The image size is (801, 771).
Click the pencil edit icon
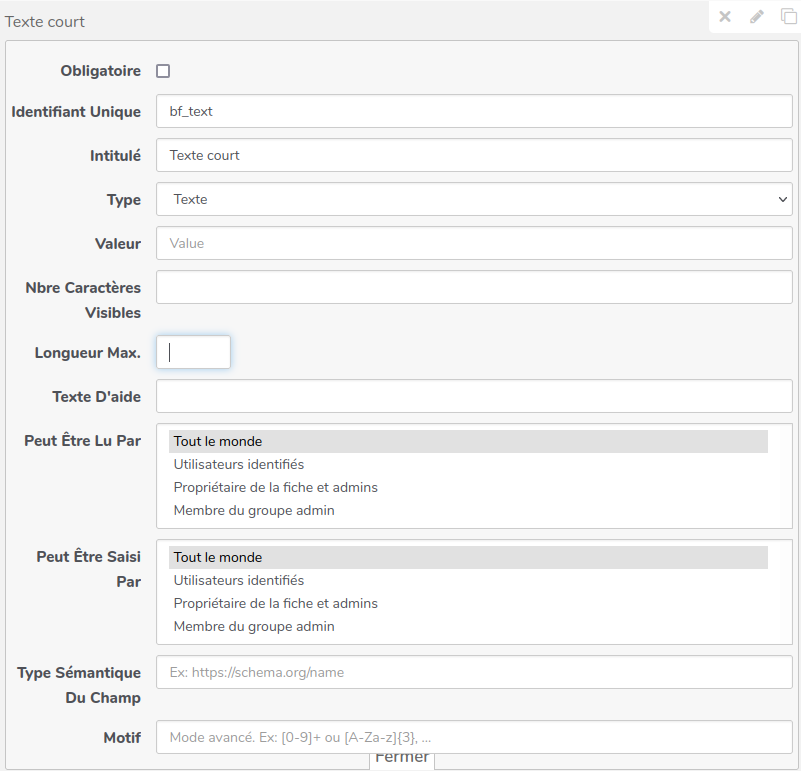pyautogui.click(x=757, y=17)
